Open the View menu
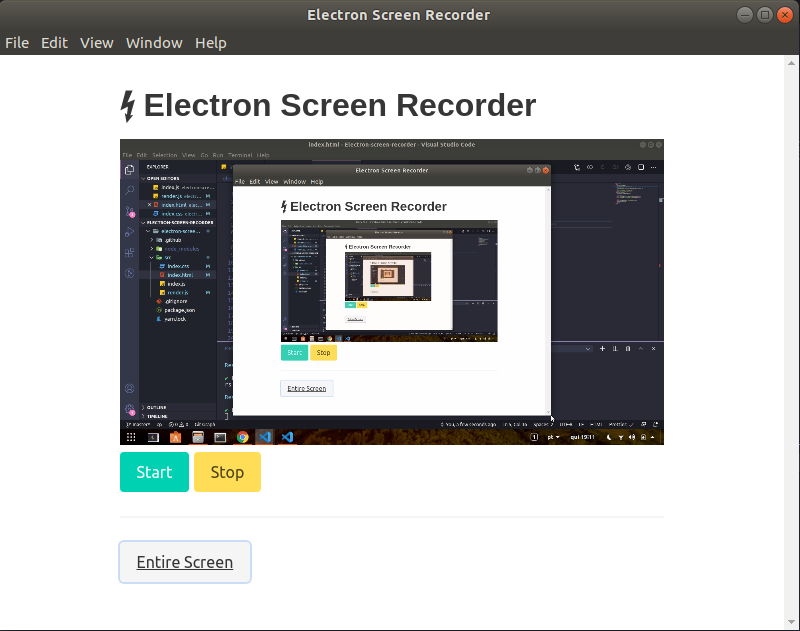The image size is (800, 631). [x=96, y=43]
